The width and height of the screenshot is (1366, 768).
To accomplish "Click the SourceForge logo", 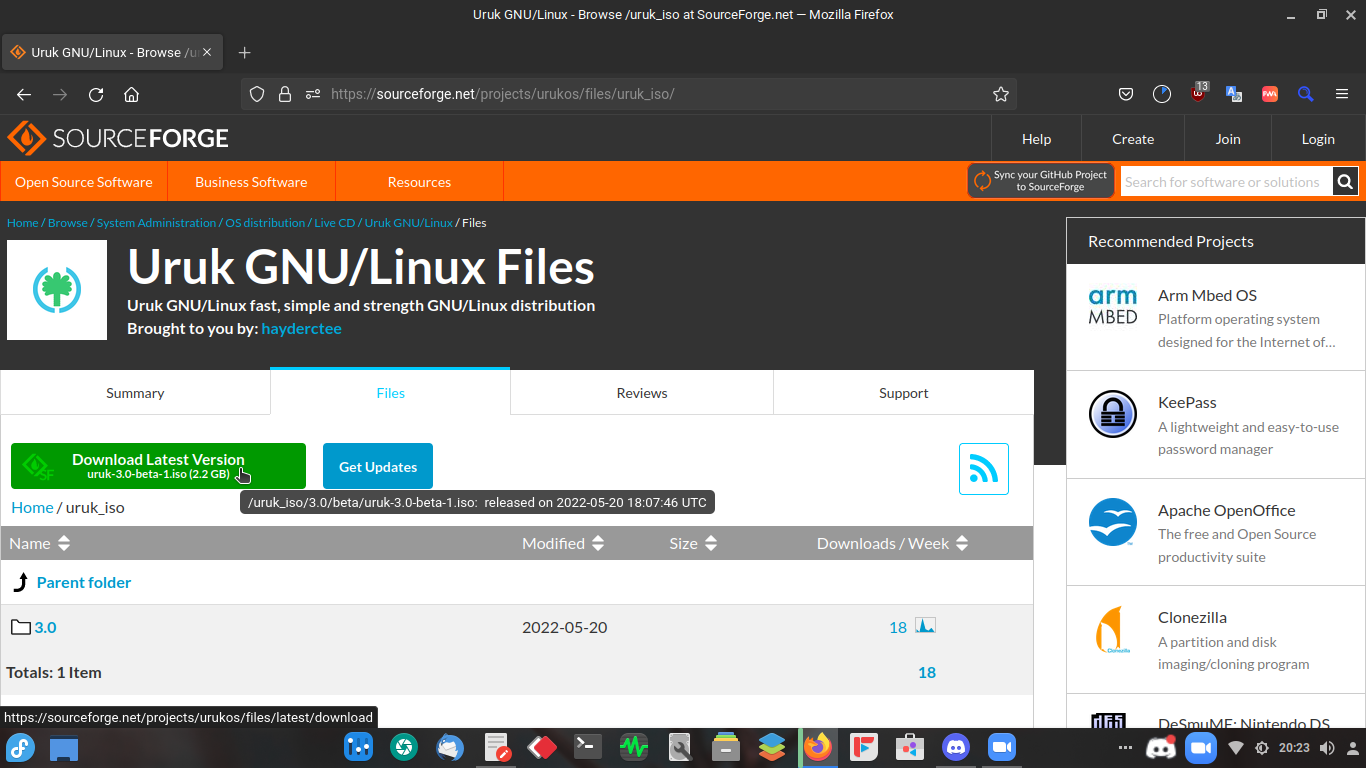I will coord(118,138).
